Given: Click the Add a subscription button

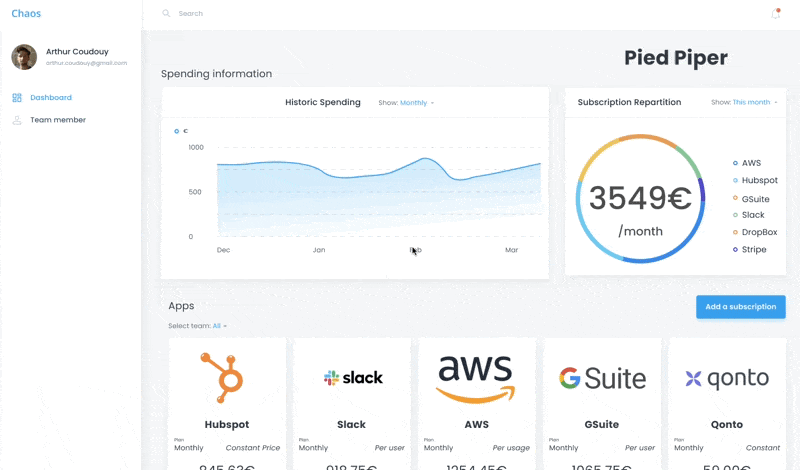Looking at the screenshot, I should pos(741,307).
